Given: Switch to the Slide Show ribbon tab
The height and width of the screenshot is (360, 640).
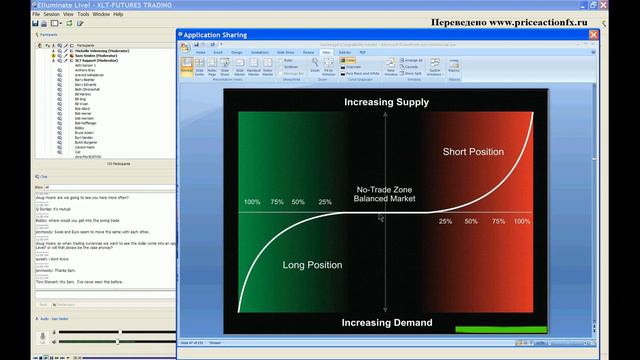Looking at the screenshot, I should tap(285, 53).
